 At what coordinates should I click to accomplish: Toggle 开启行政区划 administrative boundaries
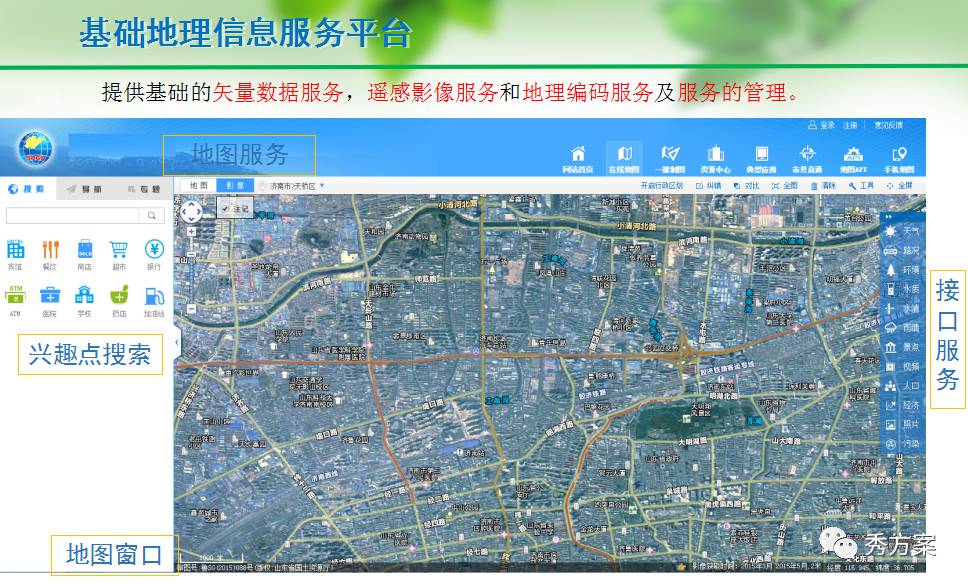coord(661,186)
